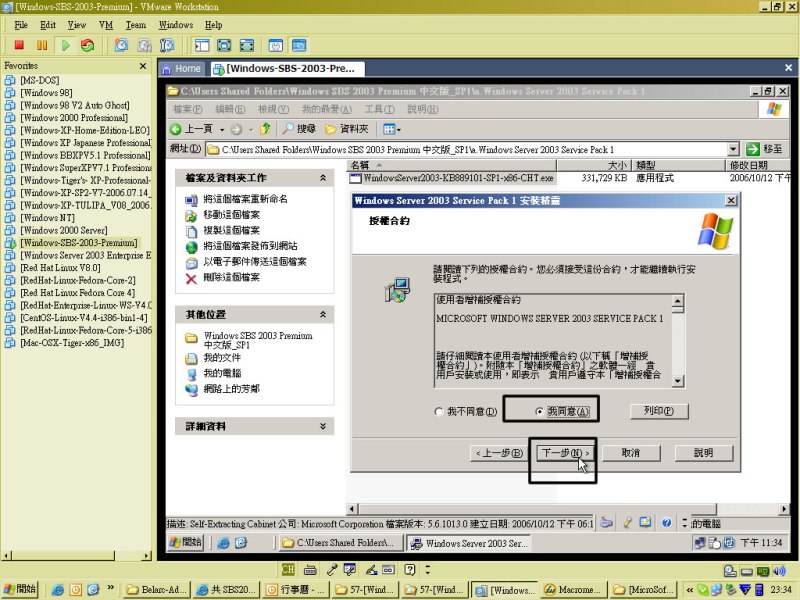This screenshot has height=600, width=800.
Task: Open the VMware File menu
Action: [21, 25]
